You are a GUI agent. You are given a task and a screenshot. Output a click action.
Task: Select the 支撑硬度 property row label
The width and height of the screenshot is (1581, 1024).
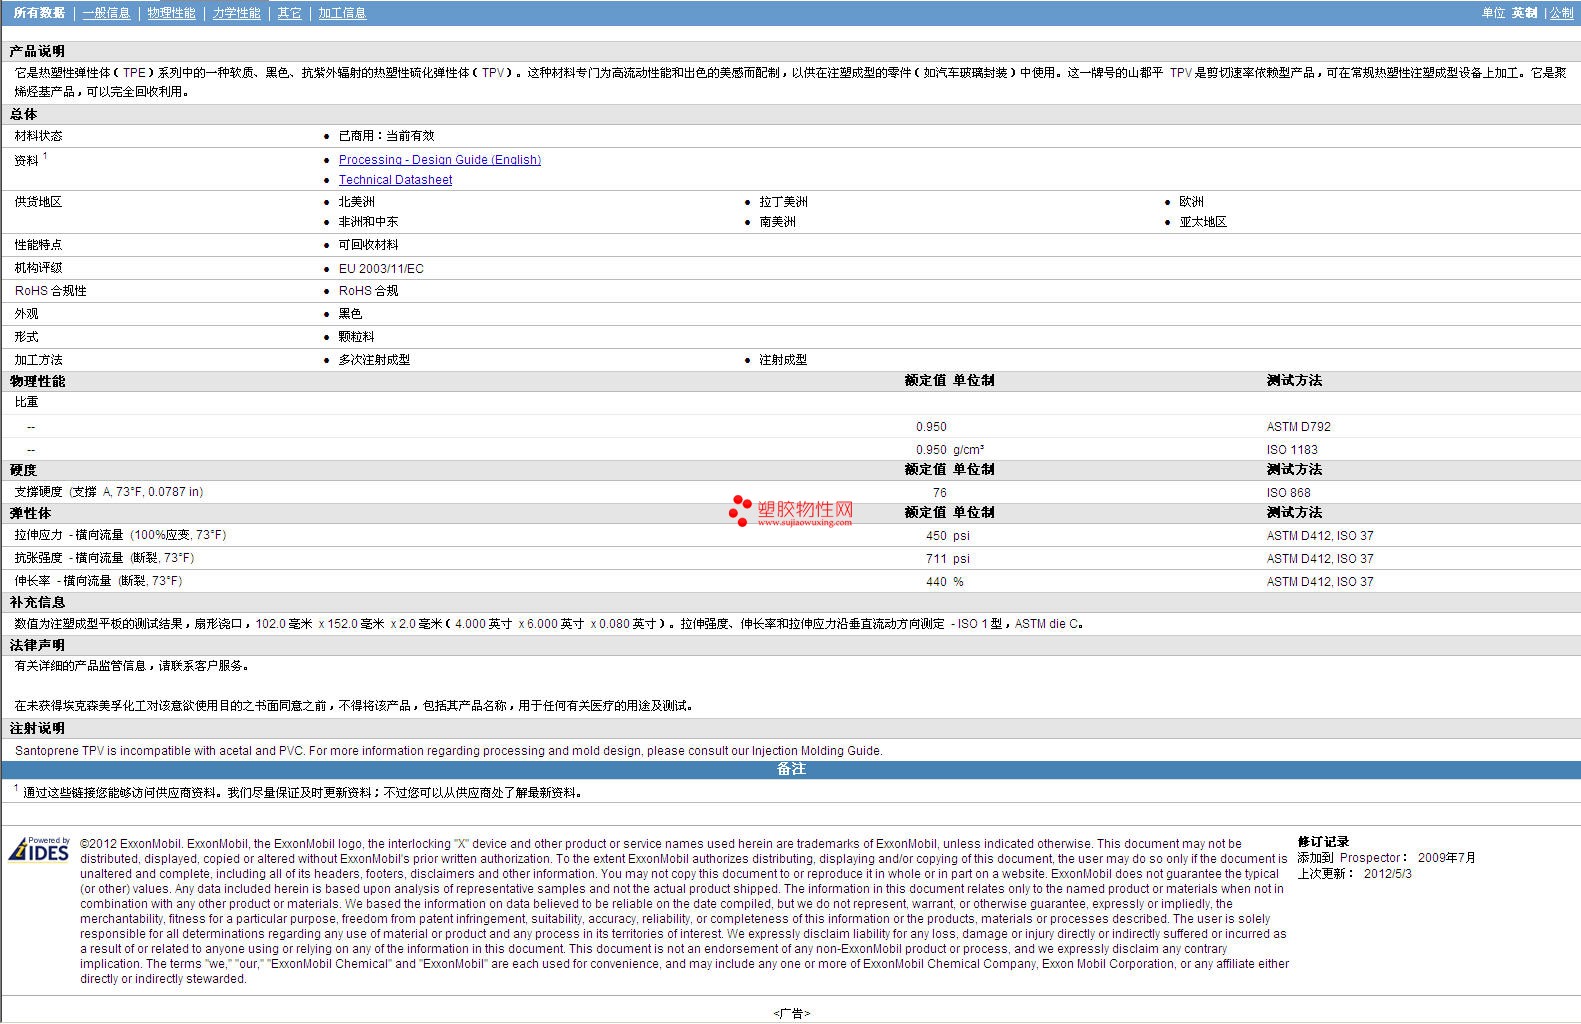tap(109, 492)
